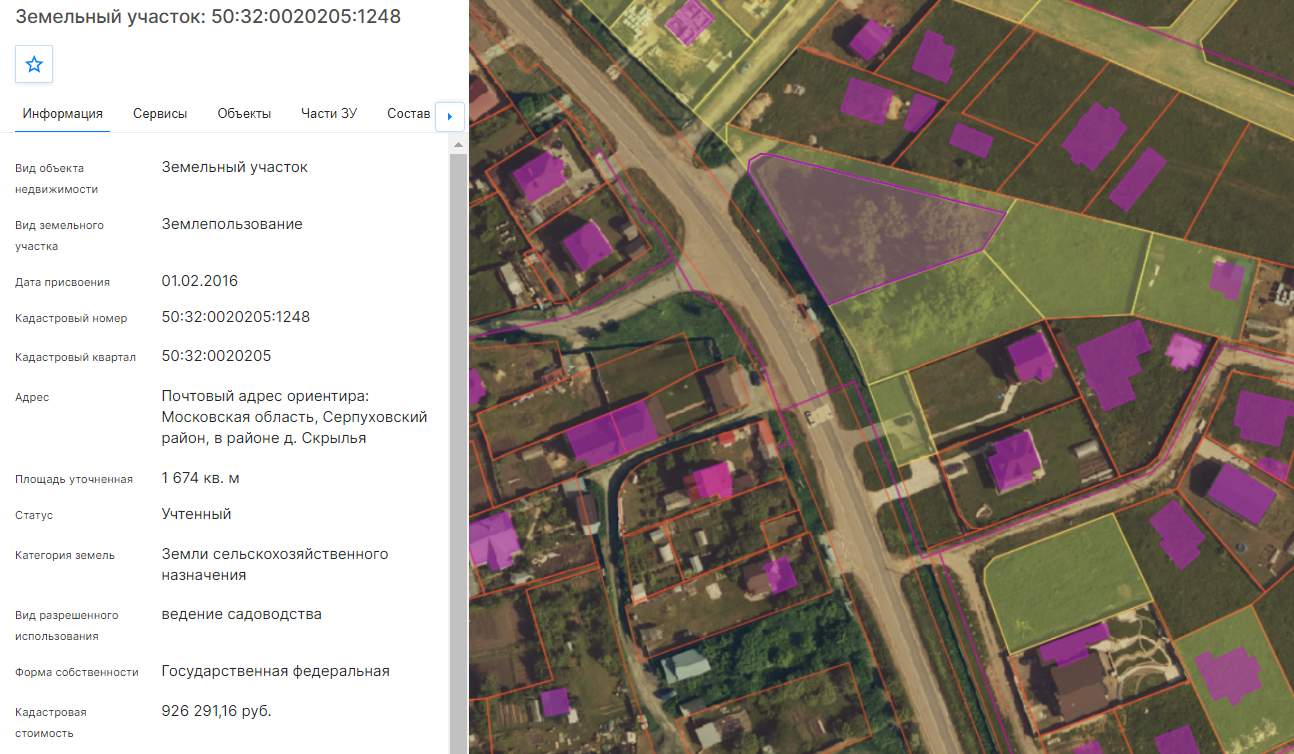Open the Объекты tab
The height and width of the screenshot is (754, 1294).
[x=244, y=114]
